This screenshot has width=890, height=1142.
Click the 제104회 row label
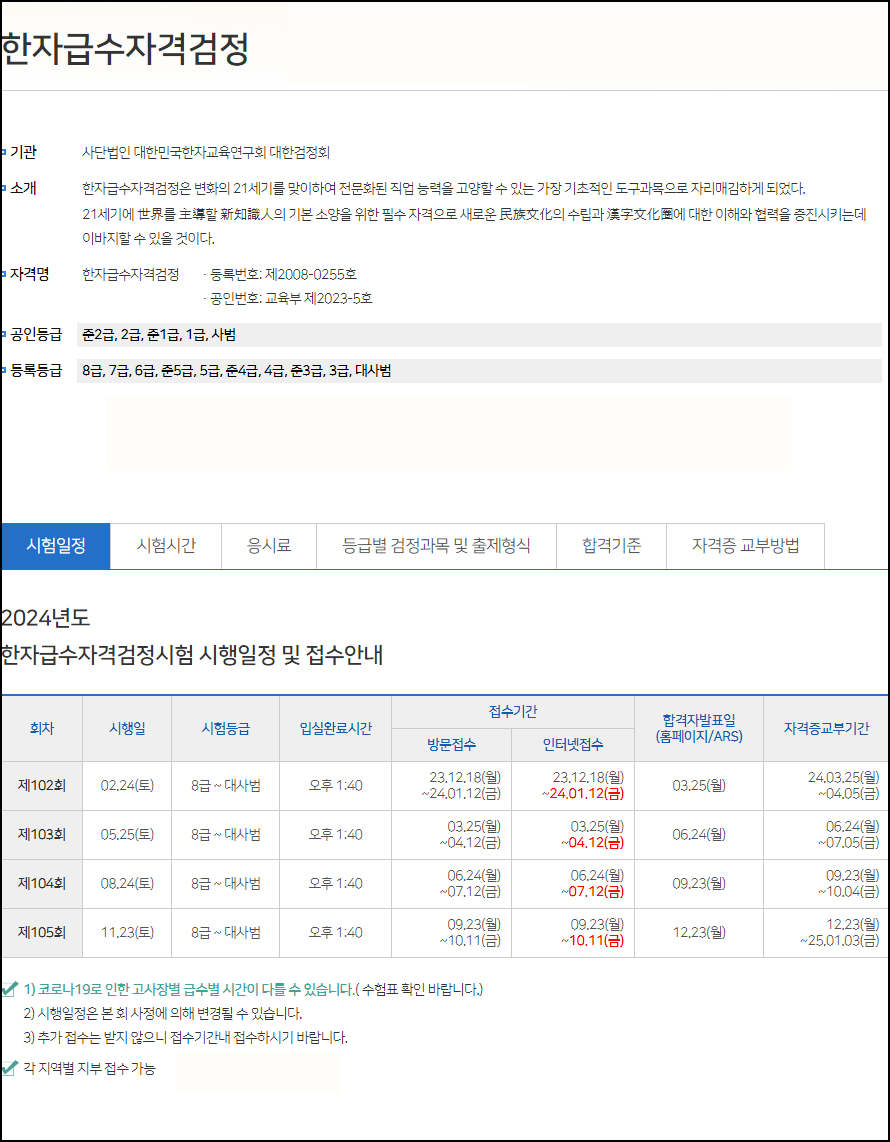click(42, 883)
